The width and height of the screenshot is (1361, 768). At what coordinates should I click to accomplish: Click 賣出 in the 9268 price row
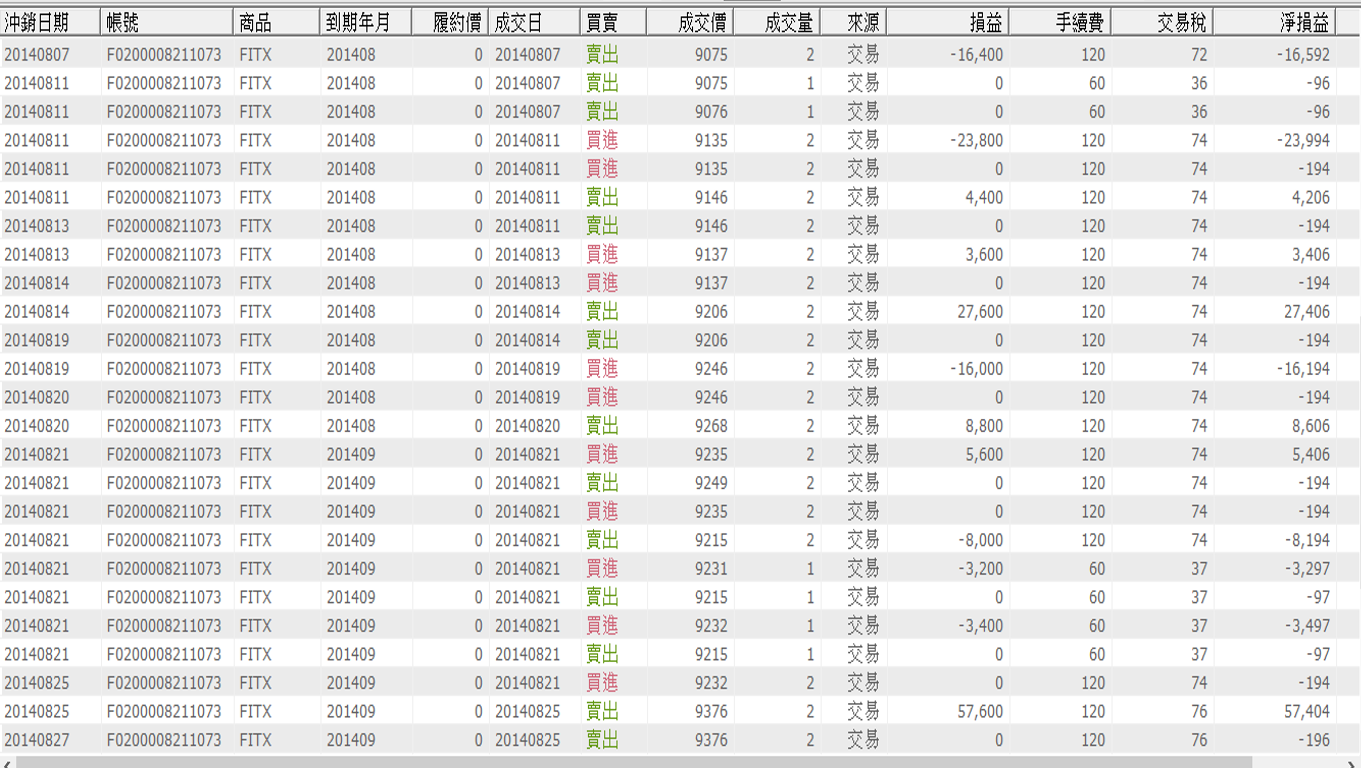(x=602, y=426)
